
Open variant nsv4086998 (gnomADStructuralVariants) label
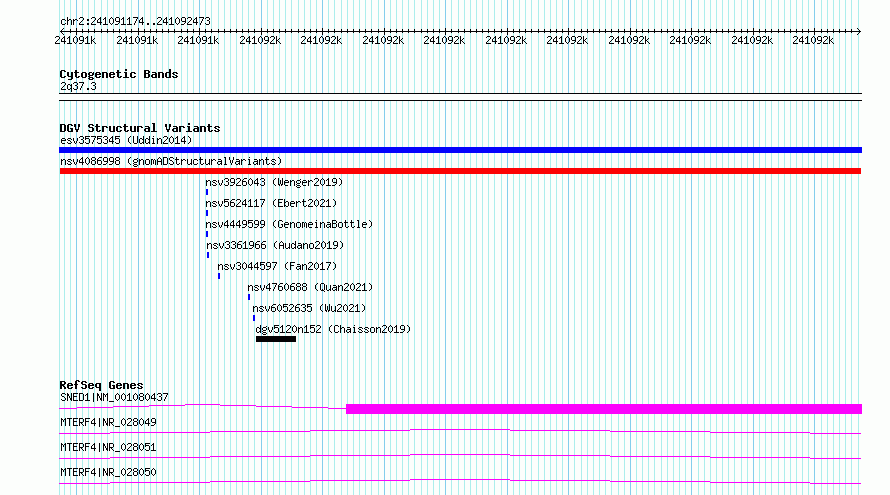[171, 161]
